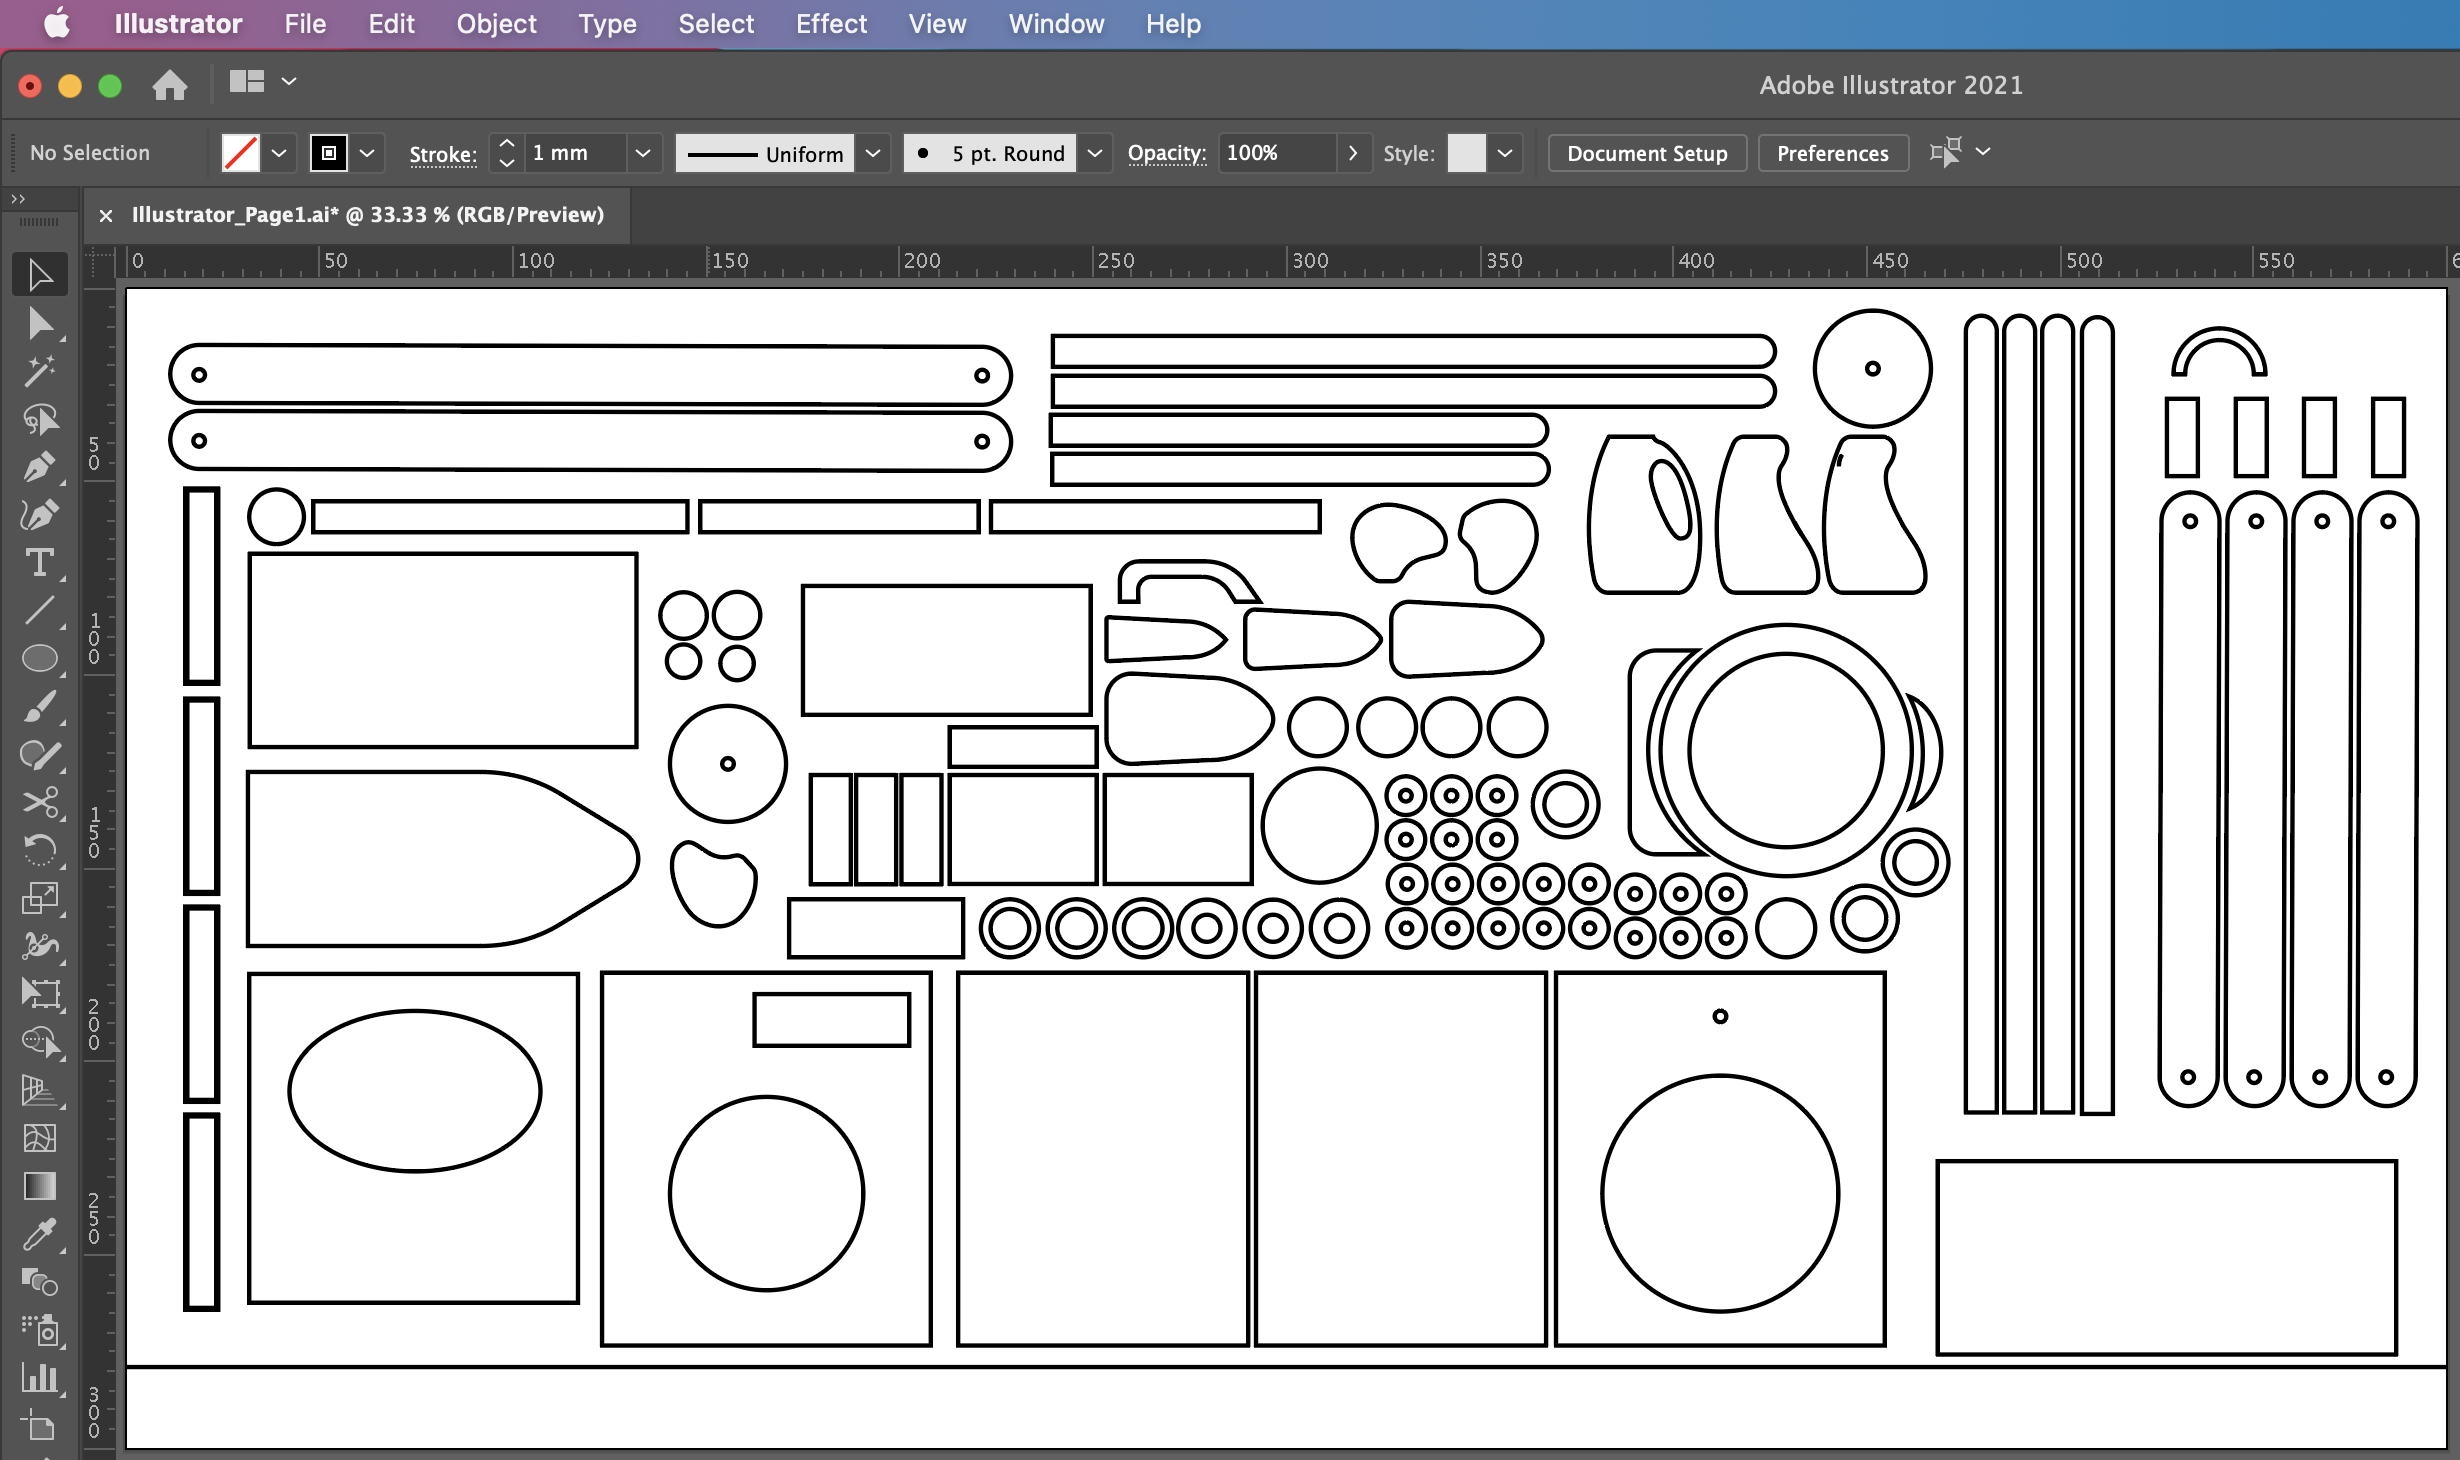The height and width of the screenshot is (1460, 2460).
Task: Choose the Pen tool
Action: (x=40, y=467)
